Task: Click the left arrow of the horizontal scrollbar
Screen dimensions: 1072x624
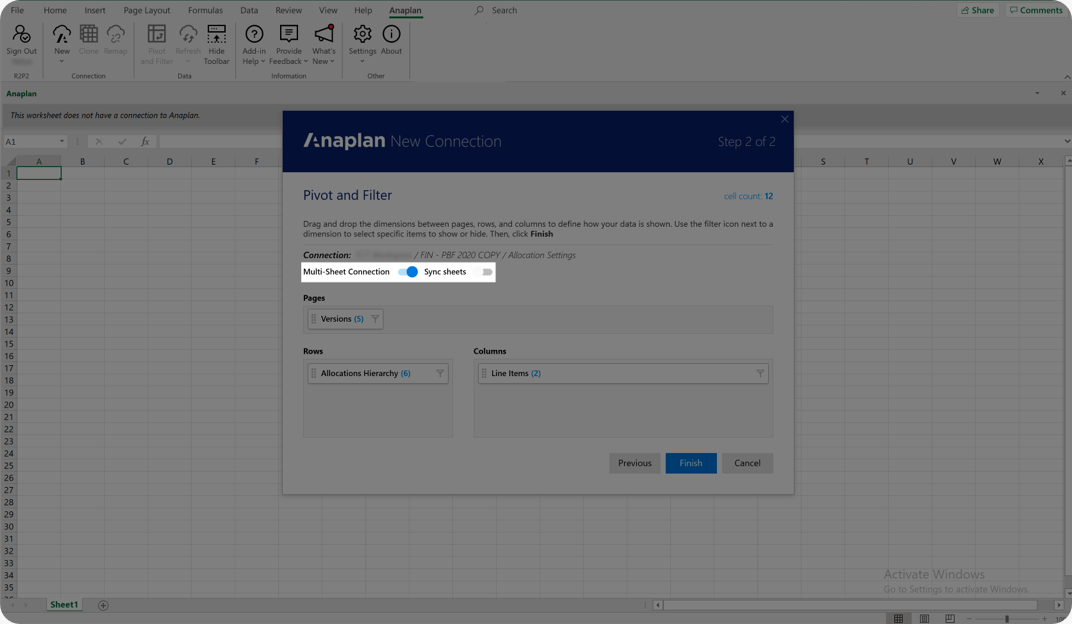Action: (658, 605)
